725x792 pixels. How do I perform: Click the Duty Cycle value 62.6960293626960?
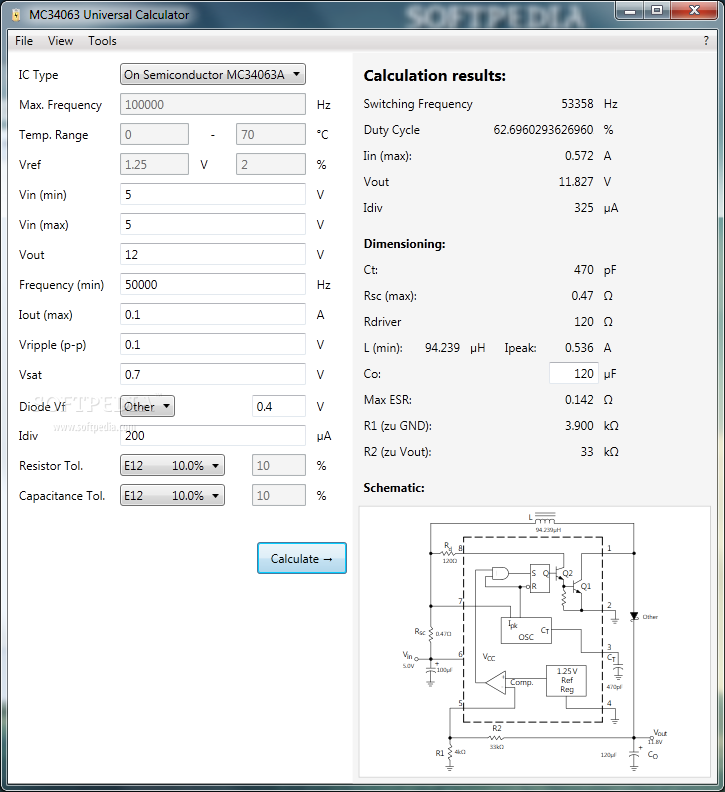543,130
